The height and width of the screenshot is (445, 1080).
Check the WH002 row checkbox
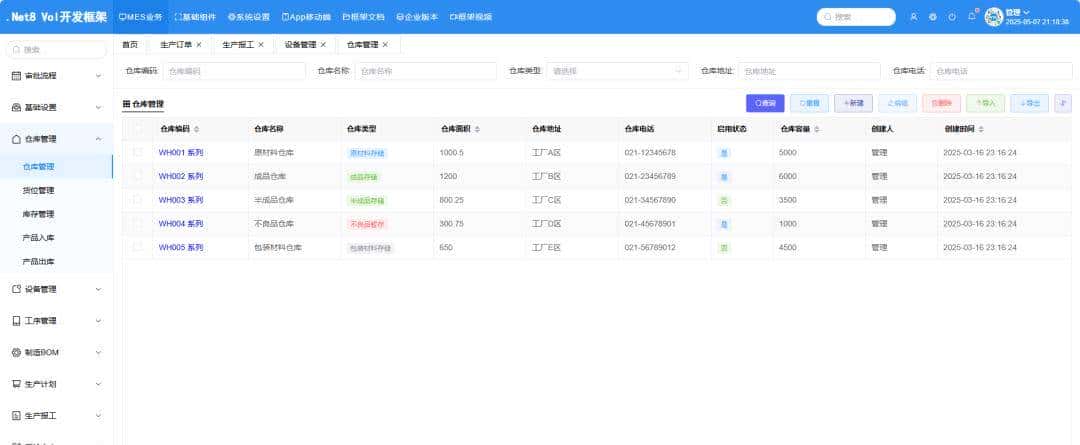[138, 176]
